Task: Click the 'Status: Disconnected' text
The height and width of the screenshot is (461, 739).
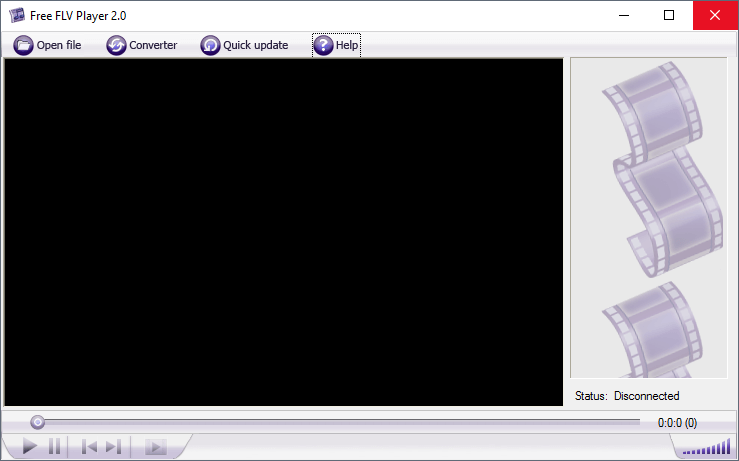Action: click(x=627, y=396)
